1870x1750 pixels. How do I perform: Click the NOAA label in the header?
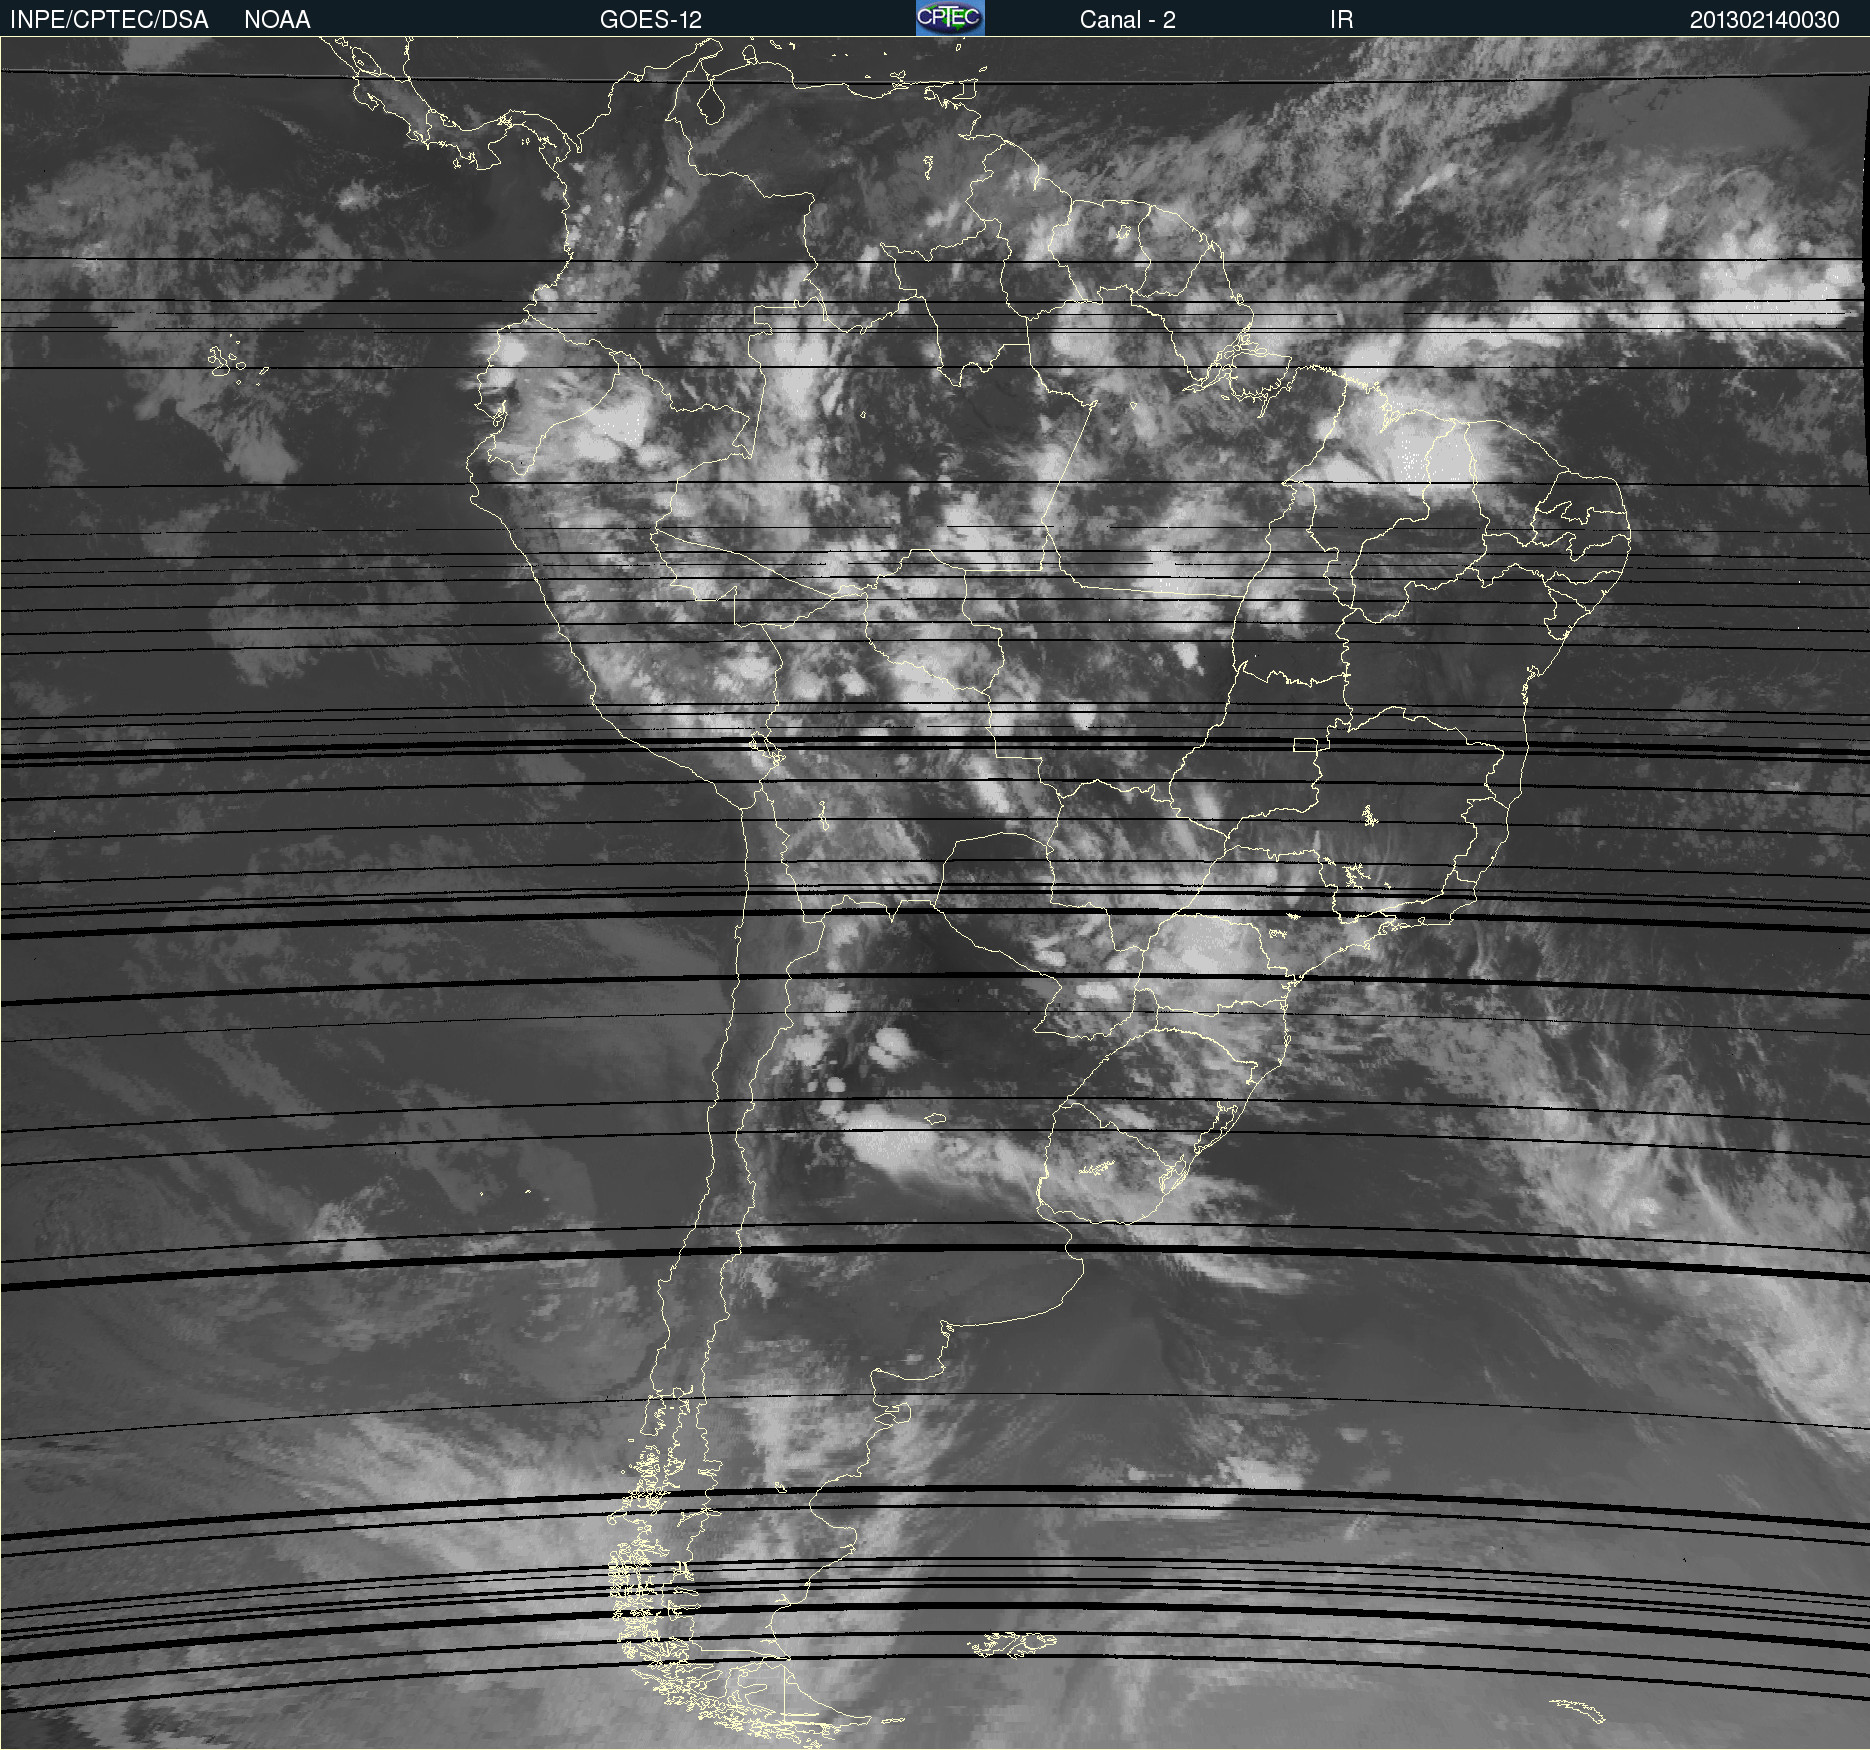pyautogui.click(x=277, y=20)
